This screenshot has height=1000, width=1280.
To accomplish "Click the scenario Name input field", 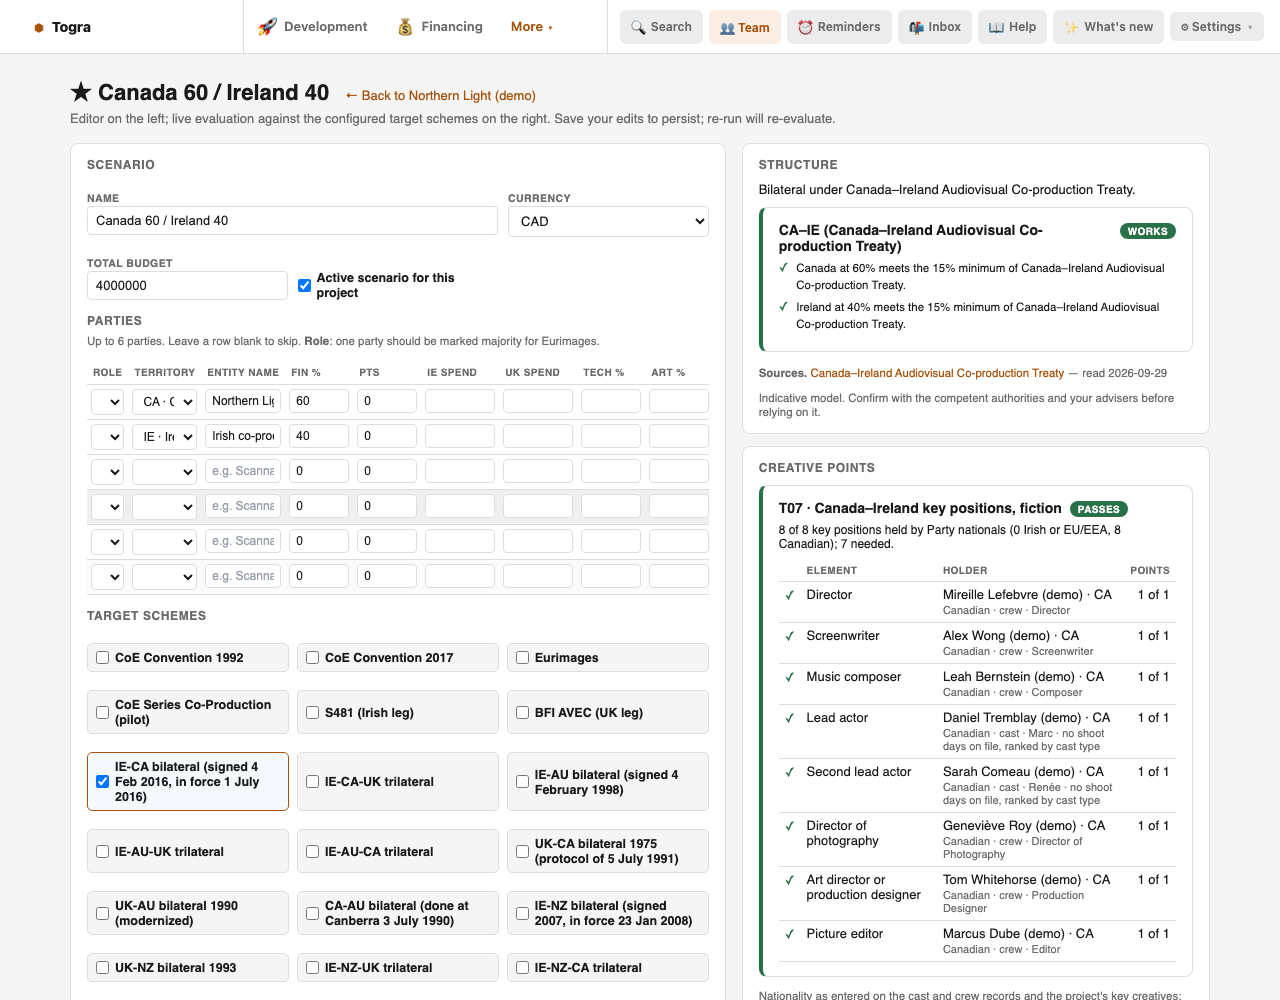I will coord(292,221).
